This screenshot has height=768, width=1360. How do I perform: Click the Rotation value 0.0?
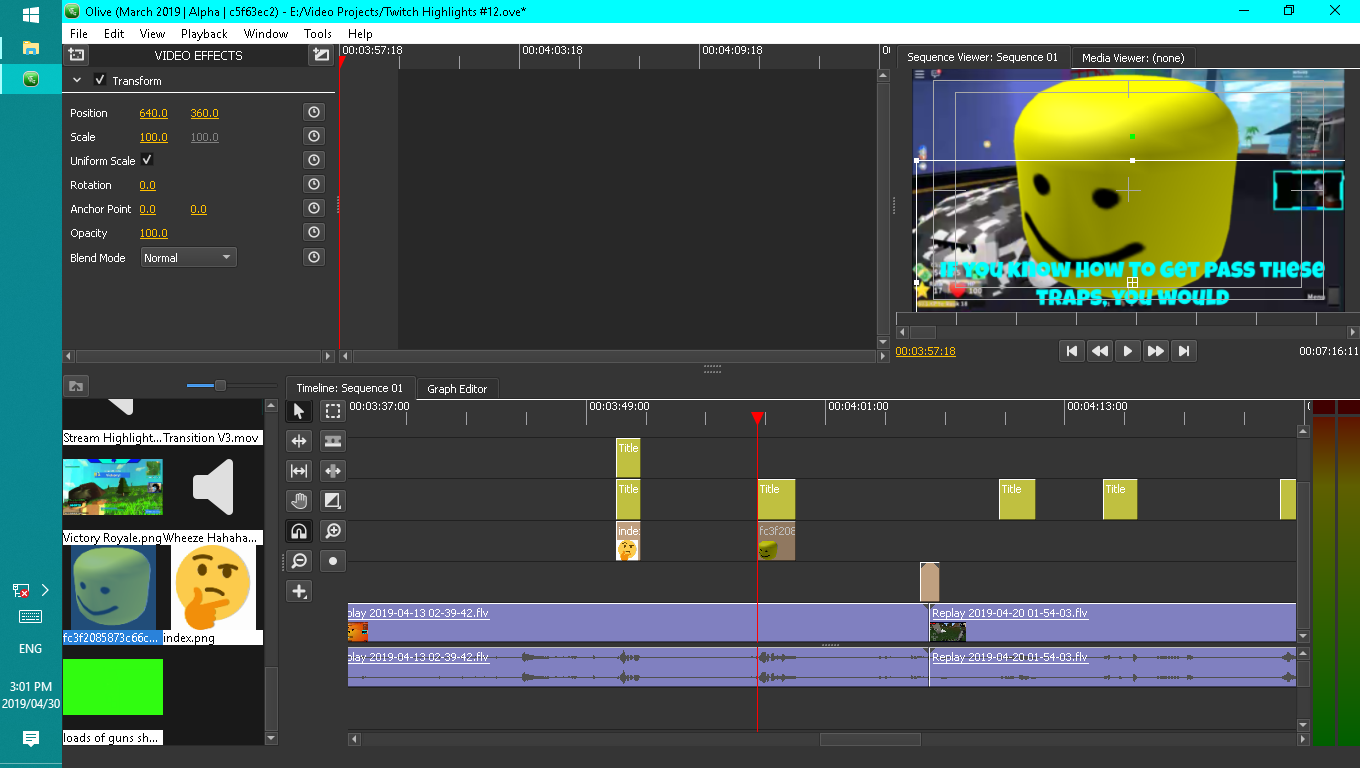point(147,185)
